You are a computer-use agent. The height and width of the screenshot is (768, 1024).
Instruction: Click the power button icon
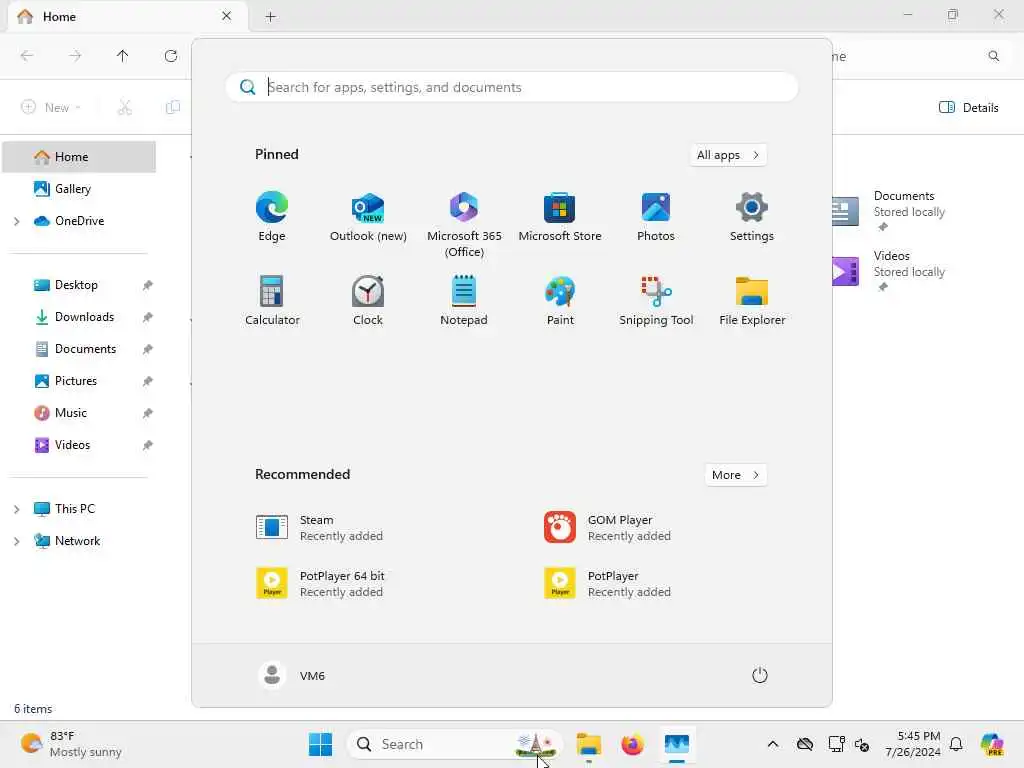(x=760, y=675)
